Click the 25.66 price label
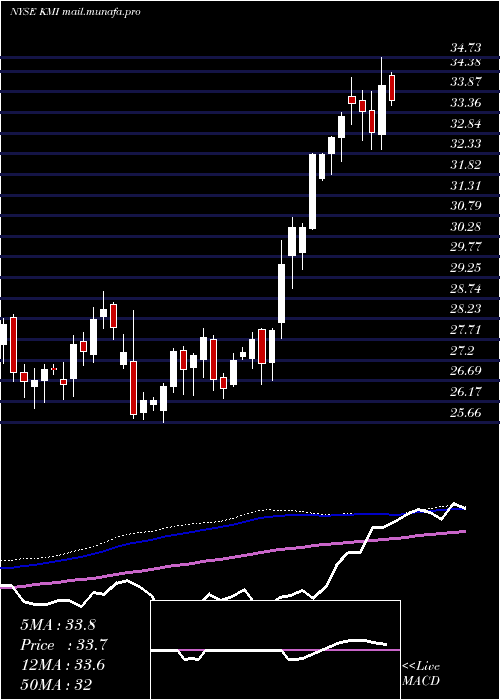Screen dimensions: 500x700 pyautogui.click(x=466, y=412)
